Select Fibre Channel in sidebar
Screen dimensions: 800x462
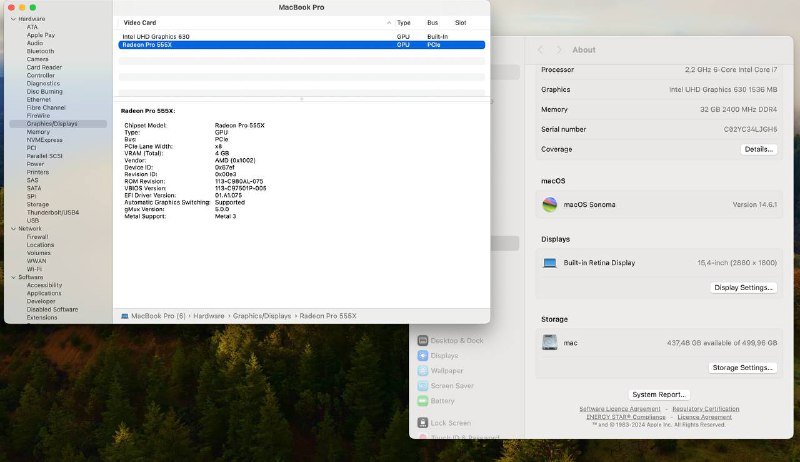[x=46, y=108]
